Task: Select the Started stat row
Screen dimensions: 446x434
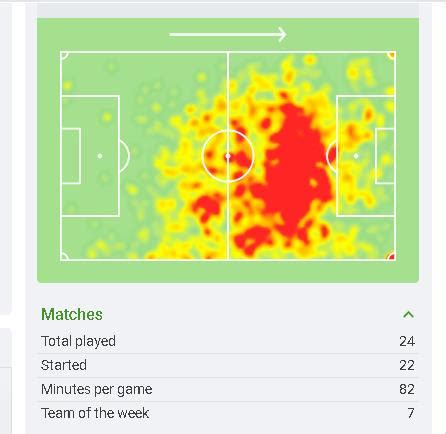Action: pyautogui.click(x=228, y=365)
